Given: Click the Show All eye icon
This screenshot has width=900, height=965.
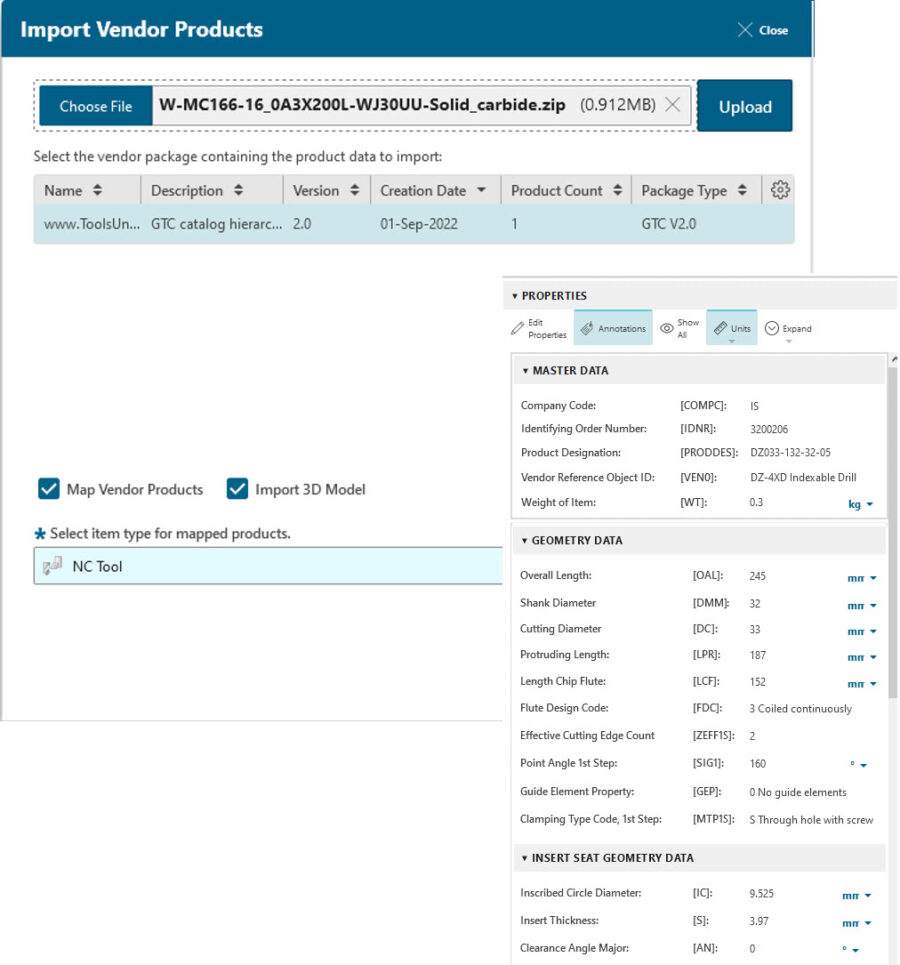Looking at the screenshot, I should click(x=666, y=328).
